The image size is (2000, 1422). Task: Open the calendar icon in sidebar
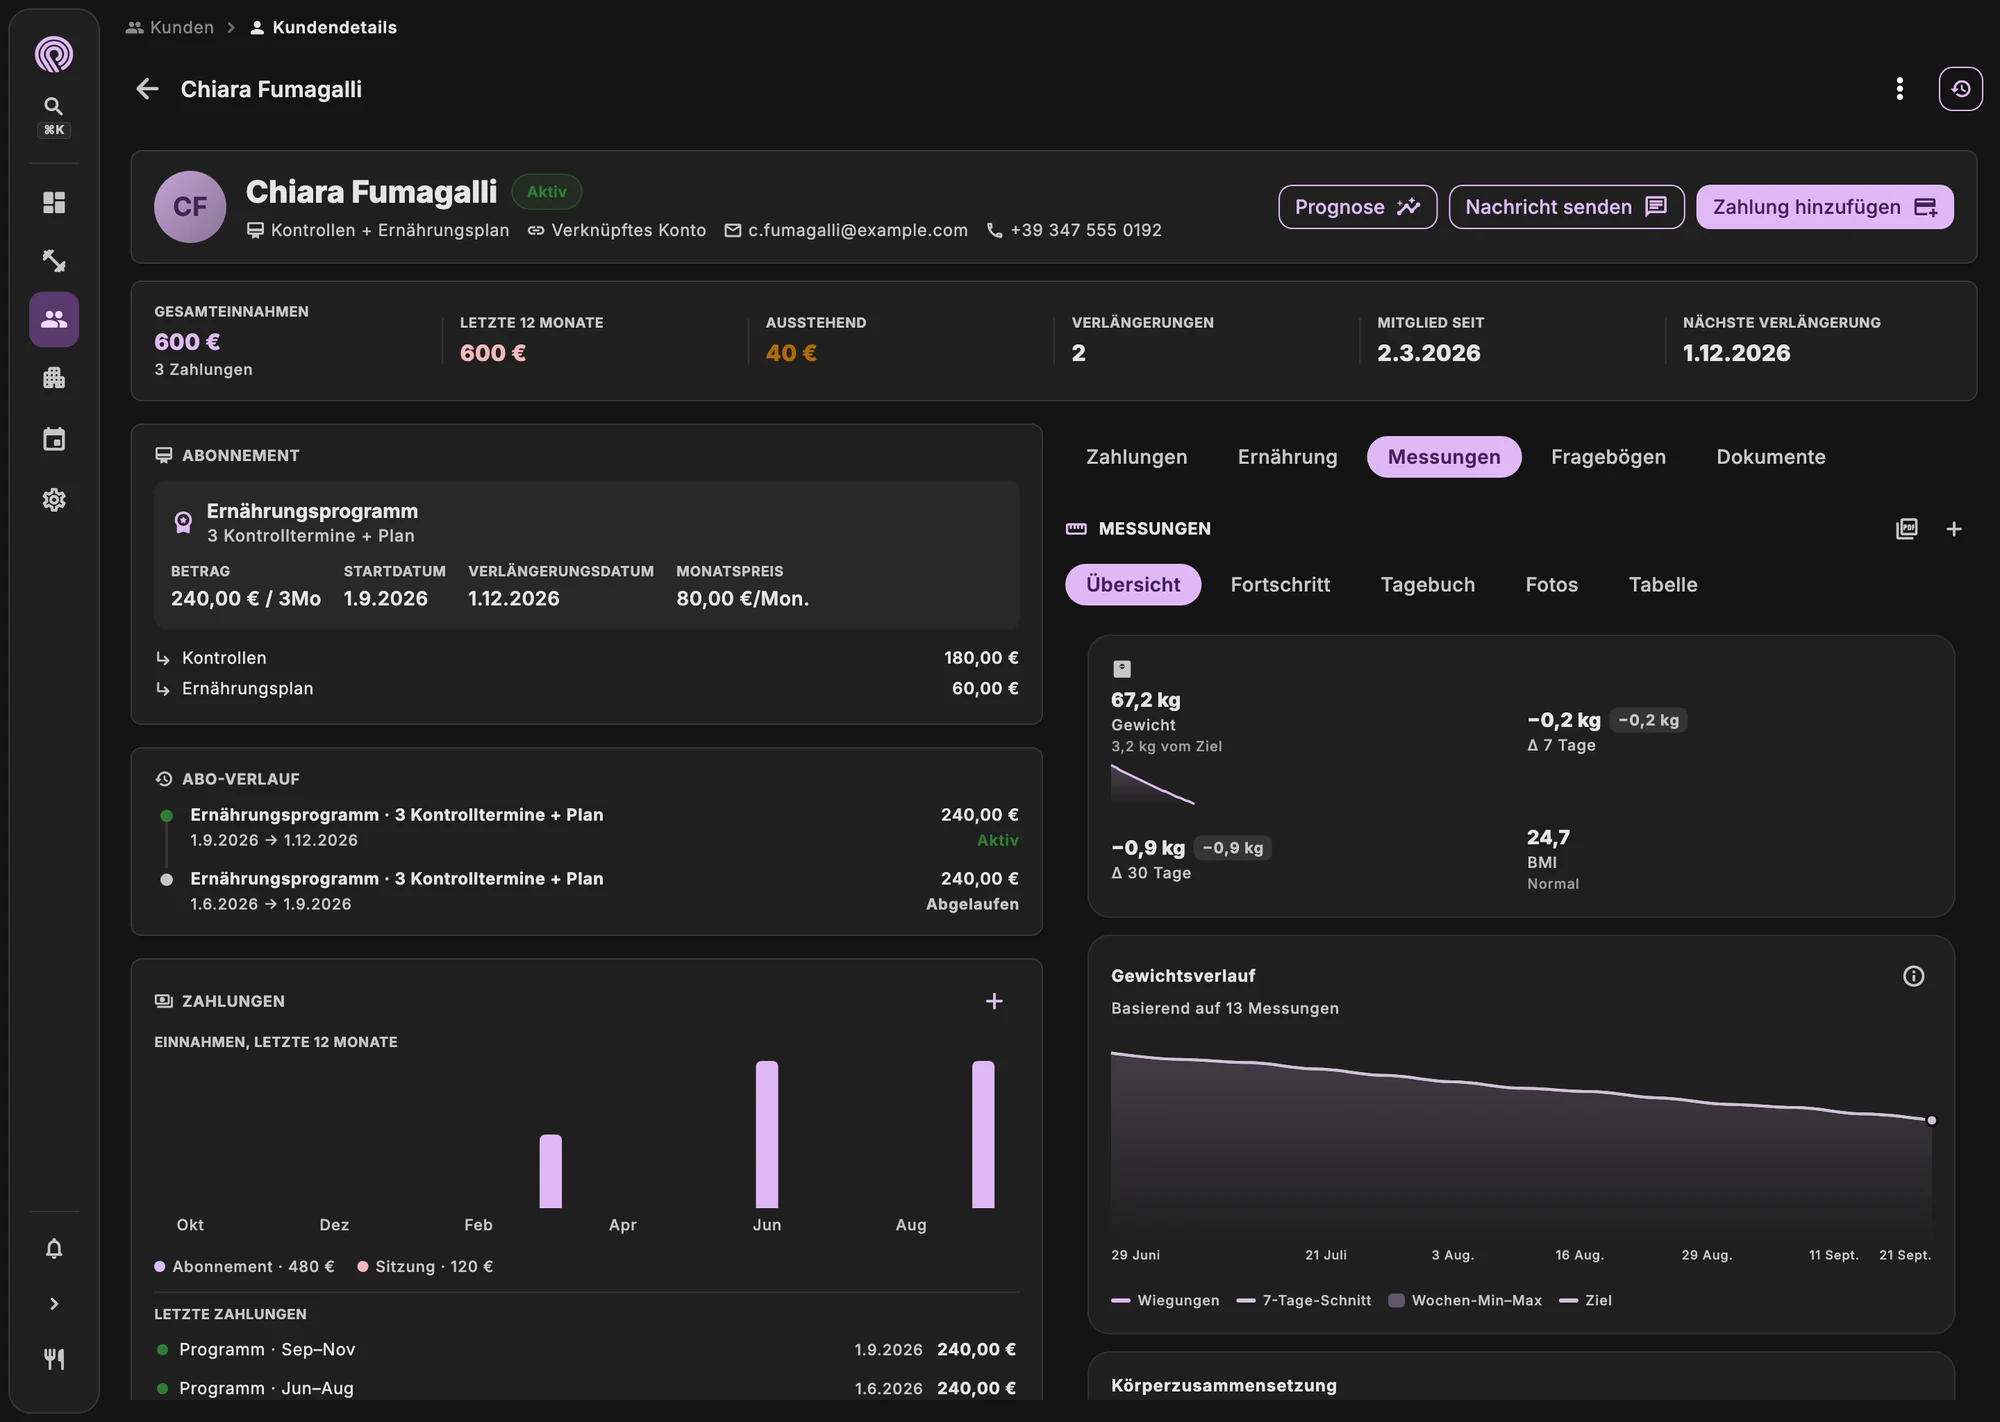54,439
